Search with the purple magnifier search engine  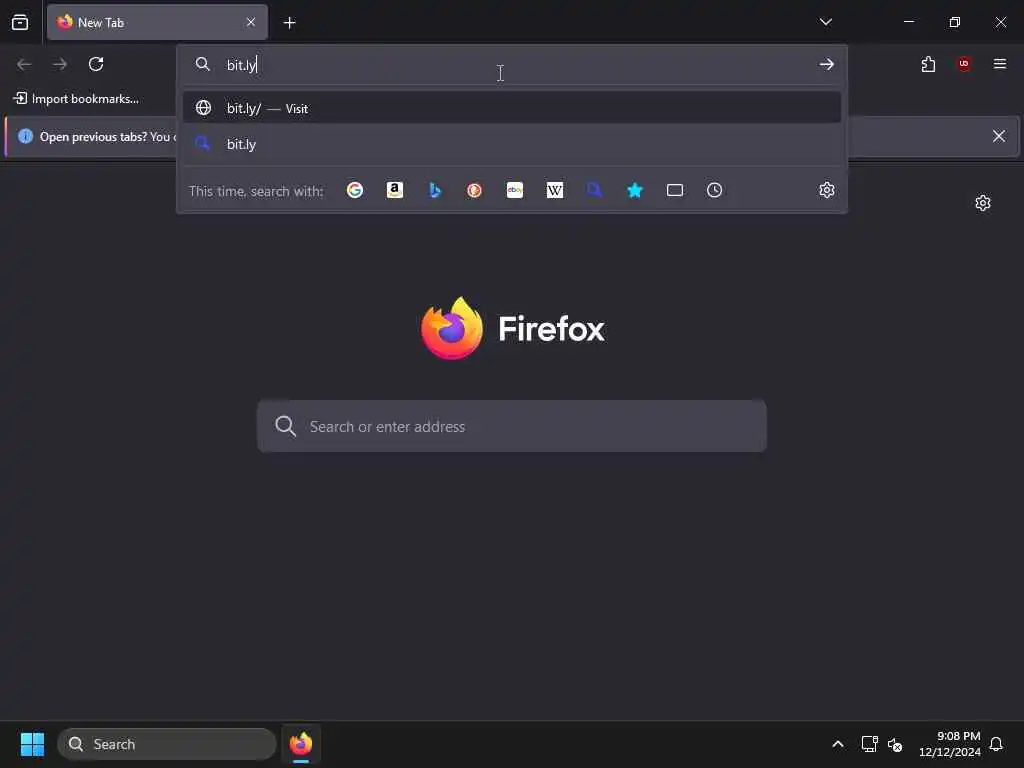coord(594,190)
